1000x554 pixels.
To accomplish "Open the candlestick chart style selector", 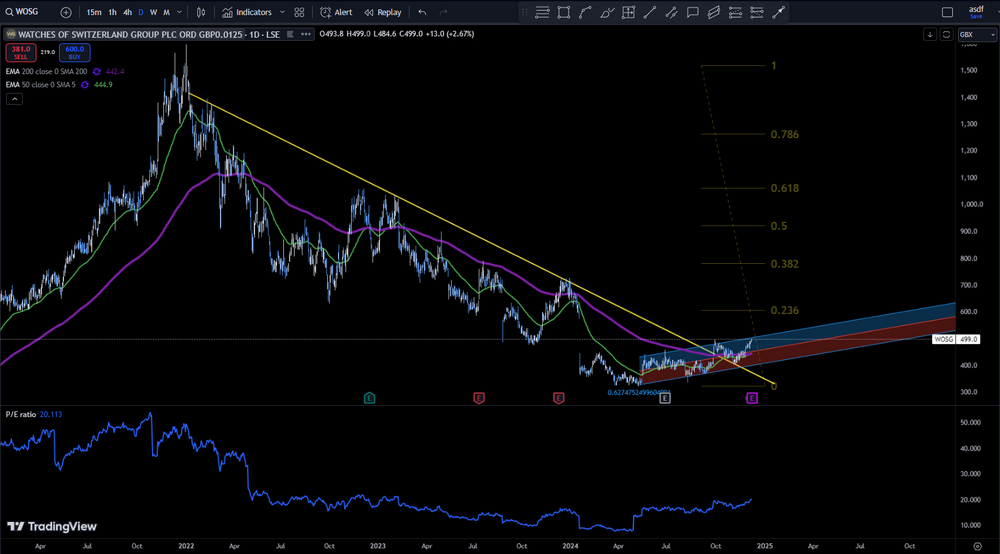I will 201,12.
